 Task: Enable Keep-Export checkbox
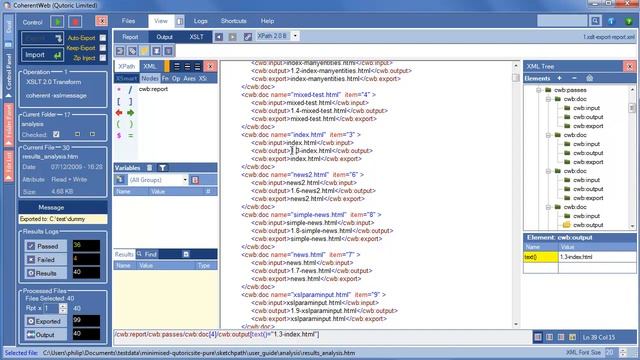pos(103,48)
